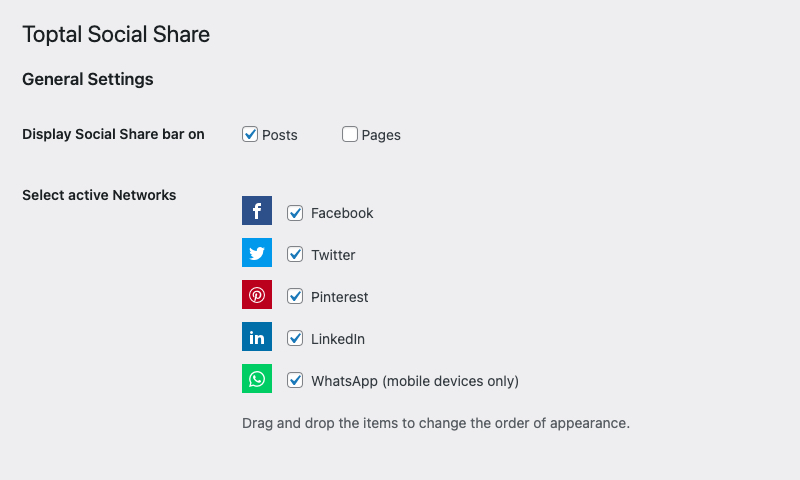Viewport: 800px width, 480px height.
Task: Click the Twitter bird icon
Action: point(257,253)
